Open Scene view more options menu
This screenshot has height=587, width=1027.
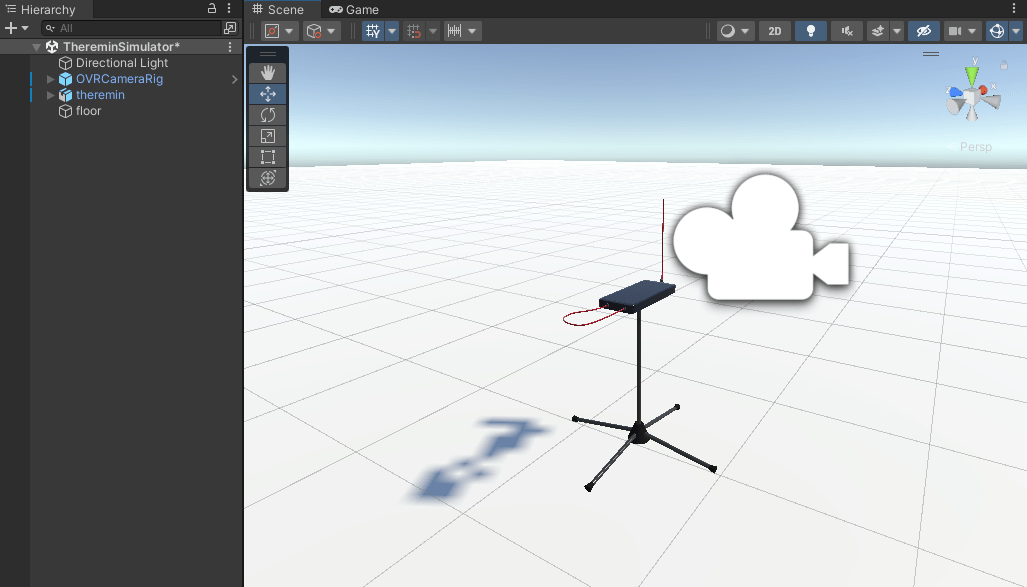[x=1015, y=9]
